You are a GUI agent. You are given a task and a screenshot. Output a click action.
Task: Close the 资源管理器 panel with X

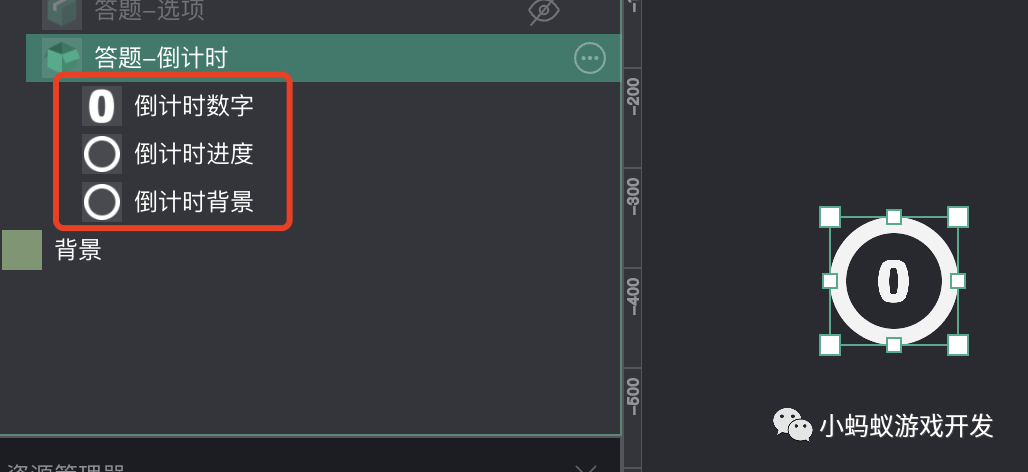pyautogui.click(x=585, y=469)
